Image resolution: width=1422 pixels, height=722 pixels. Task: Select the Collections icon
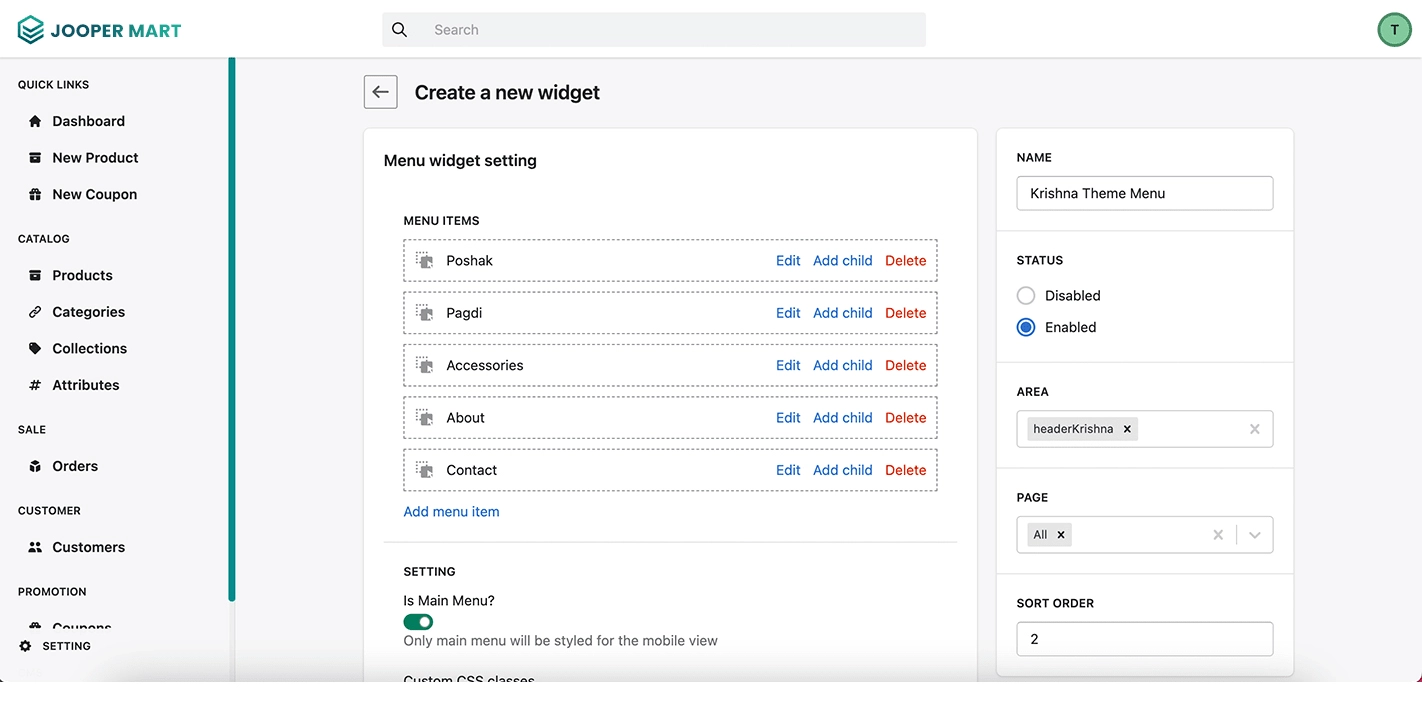coord(35,348)
